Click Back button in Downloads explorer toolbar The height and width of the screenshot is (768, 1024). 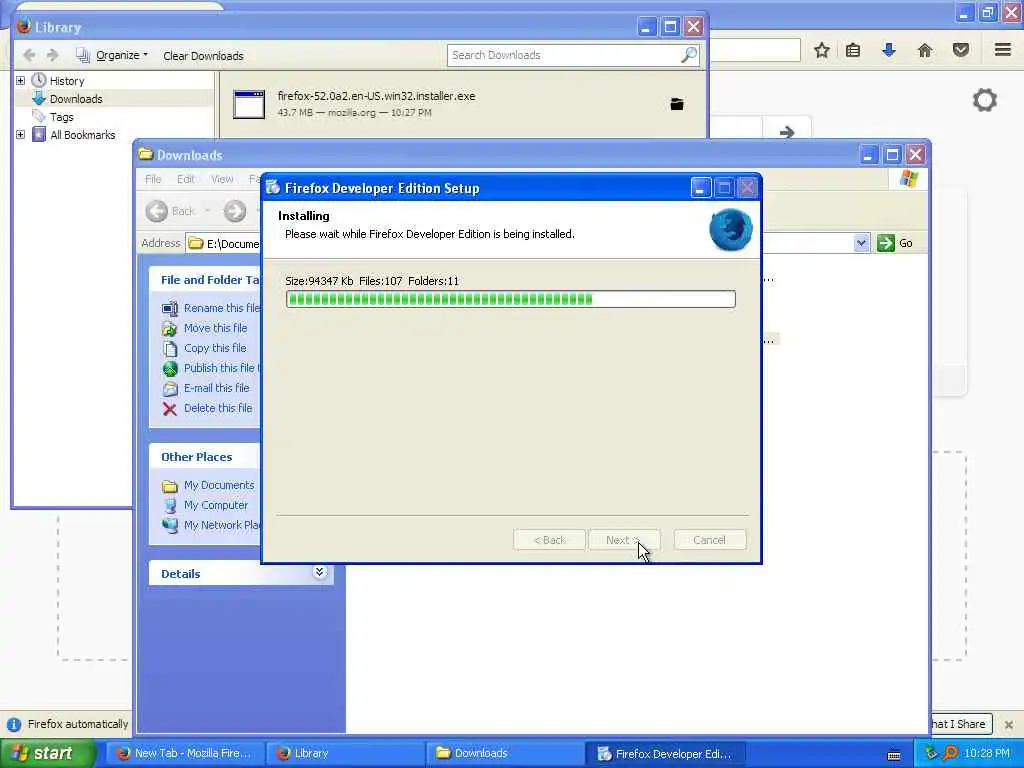point(170,211)
